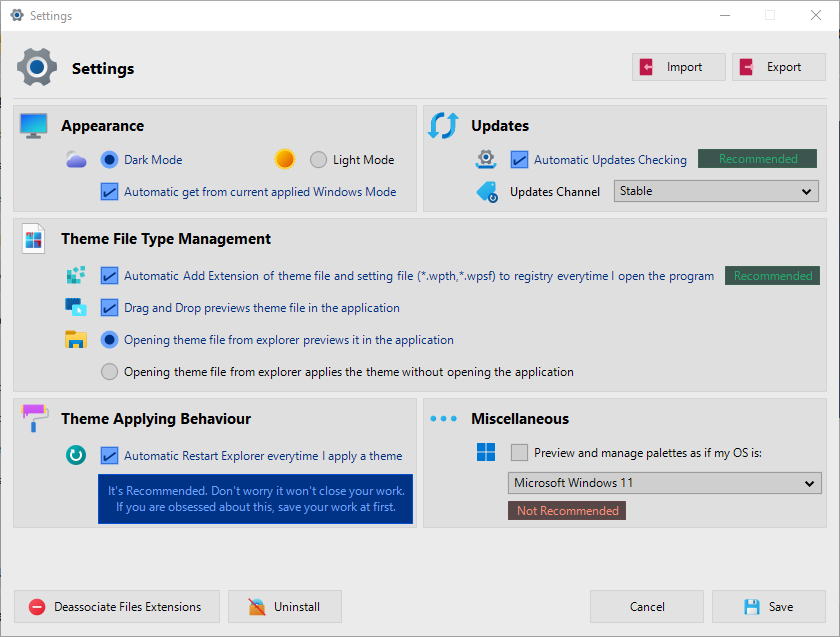The width and height of the screenshot is (840, 637).
Task: Click Recommended badge beside Automatic Updates Checking
Action: 758,159
